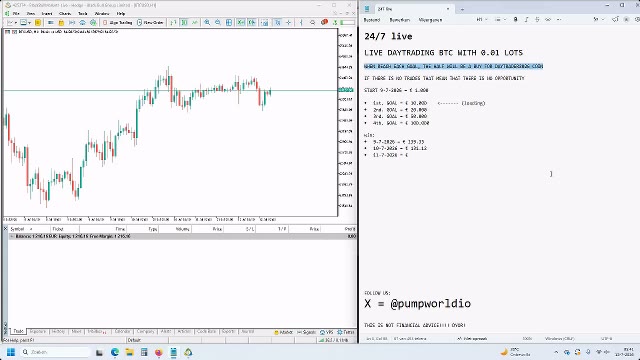Open the Market button in Toolbox footer
This screenshot has width=640, height=360.
pyautogui.click(x=284, y=332)
